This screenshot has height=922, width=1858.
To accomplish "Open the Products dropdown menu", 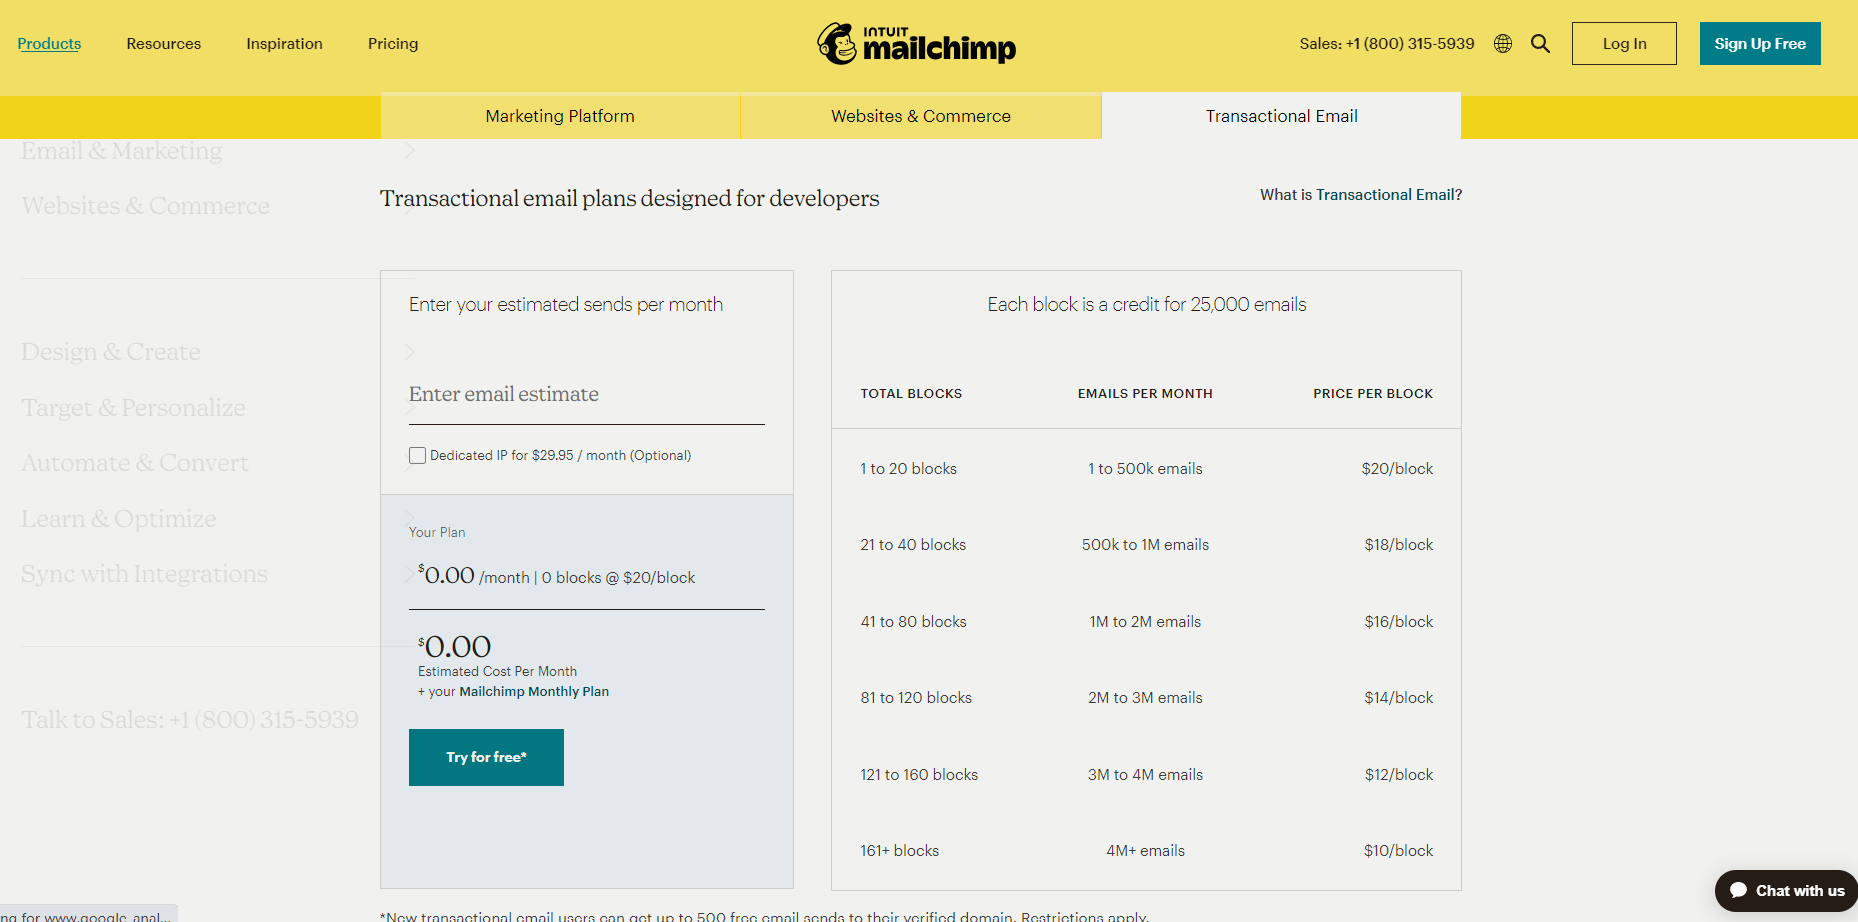I will pos(48,43).
